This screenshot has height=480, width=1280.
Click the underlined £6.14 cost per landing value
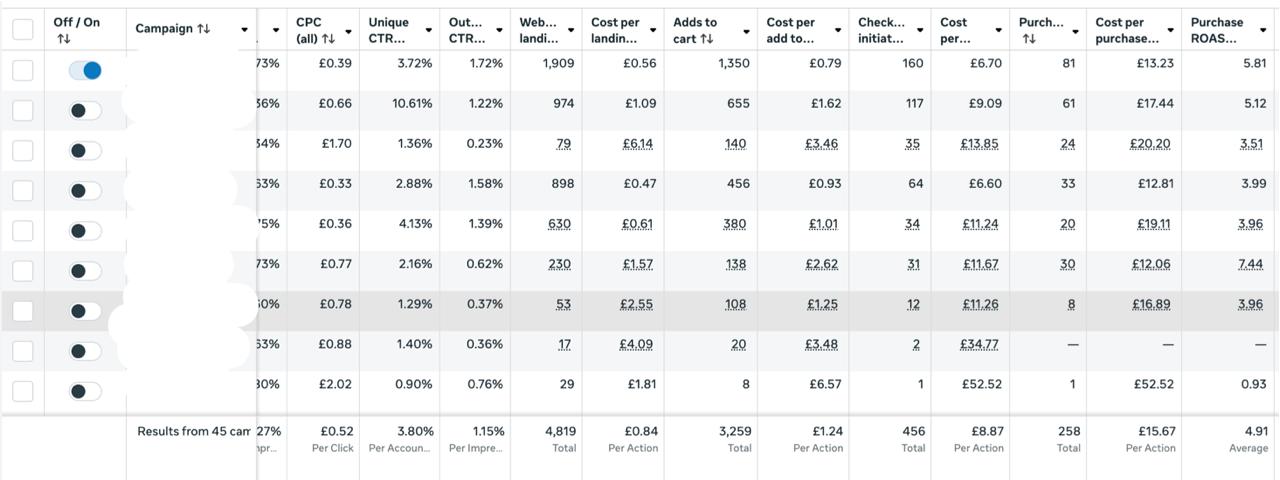pyautogui.click(x=637, y=144)
